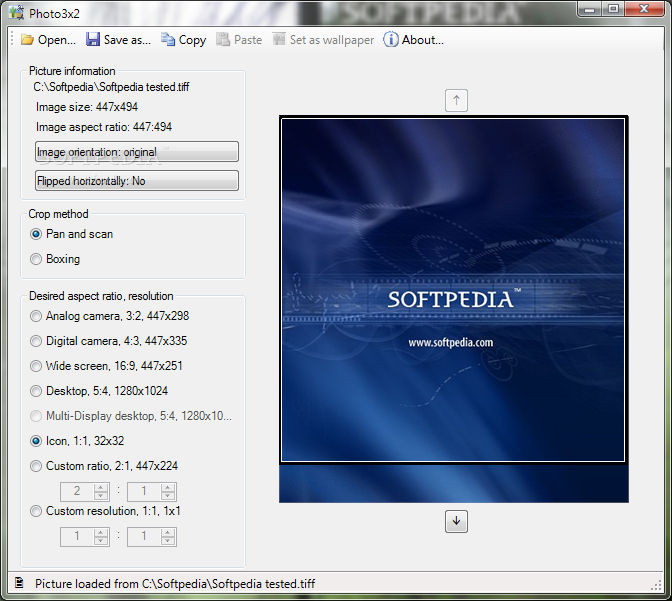Viewport: 672px width, 601px height.
Task: Click the document icon in the status bar
Action: click(x=19, y=583)
